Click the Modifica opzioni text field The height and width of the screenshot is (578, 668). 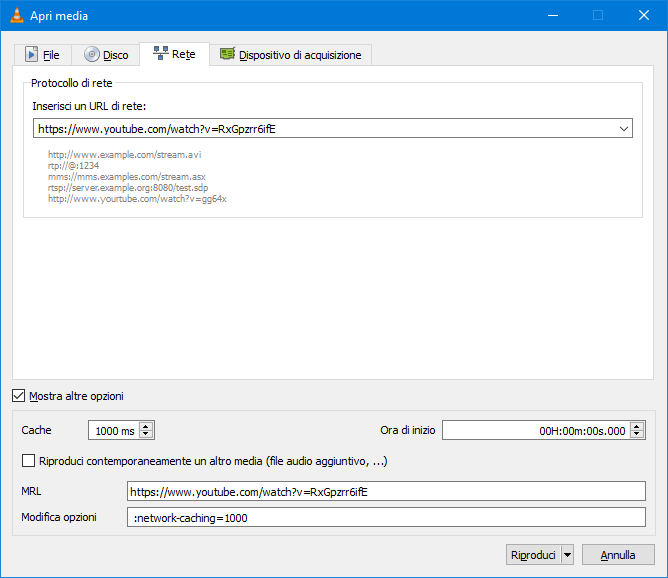(386, 518)
